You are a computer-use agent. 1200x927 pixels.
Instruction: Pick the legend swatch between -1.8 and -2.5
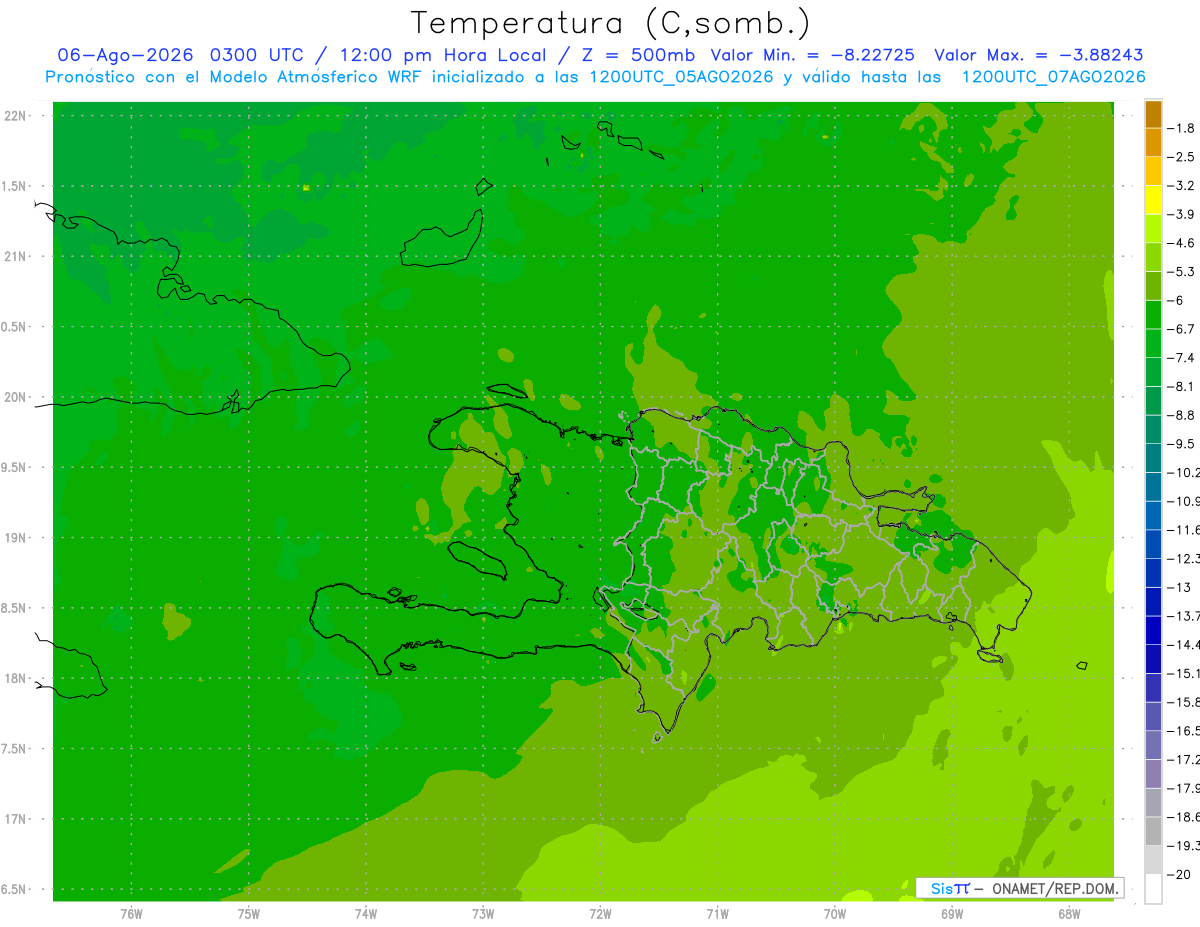(x=1153, y=142)
